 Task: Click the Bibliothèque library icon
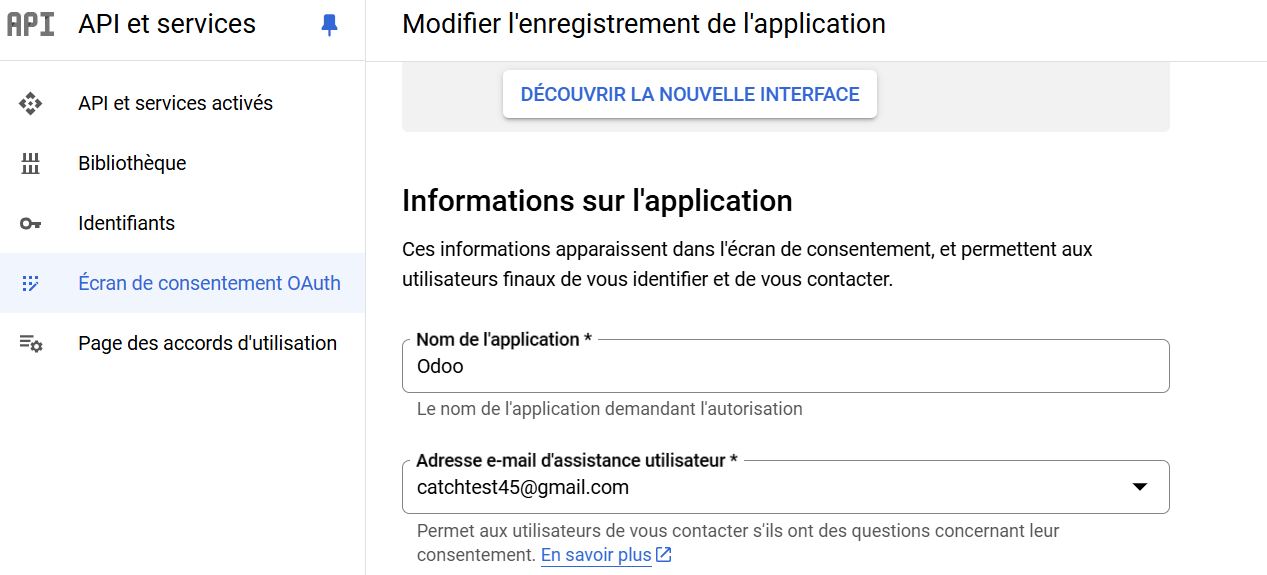pyautogui.click(x=31, y=163)
